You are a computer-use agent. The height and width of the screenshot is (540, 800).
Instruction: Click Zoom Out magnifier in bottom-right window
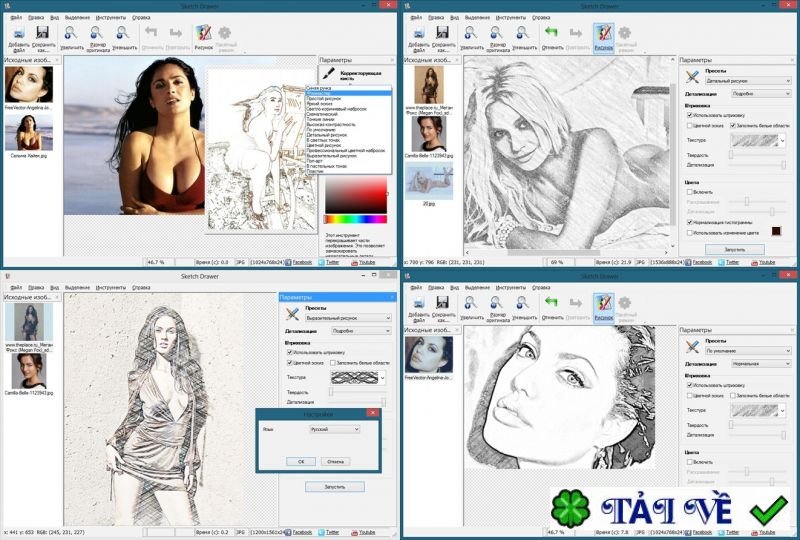(522, 303)
